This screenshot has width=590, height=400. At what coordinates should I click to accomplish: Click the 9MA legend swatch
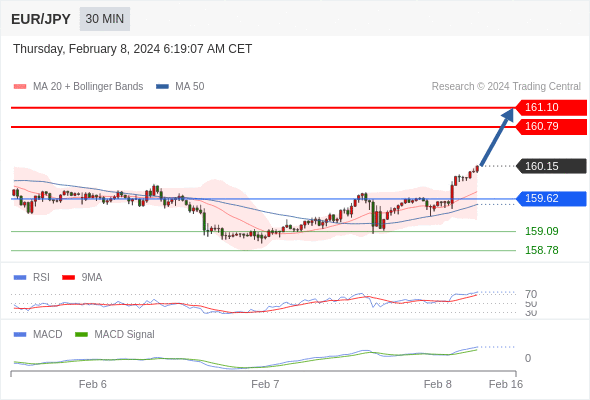pos(68,278)
